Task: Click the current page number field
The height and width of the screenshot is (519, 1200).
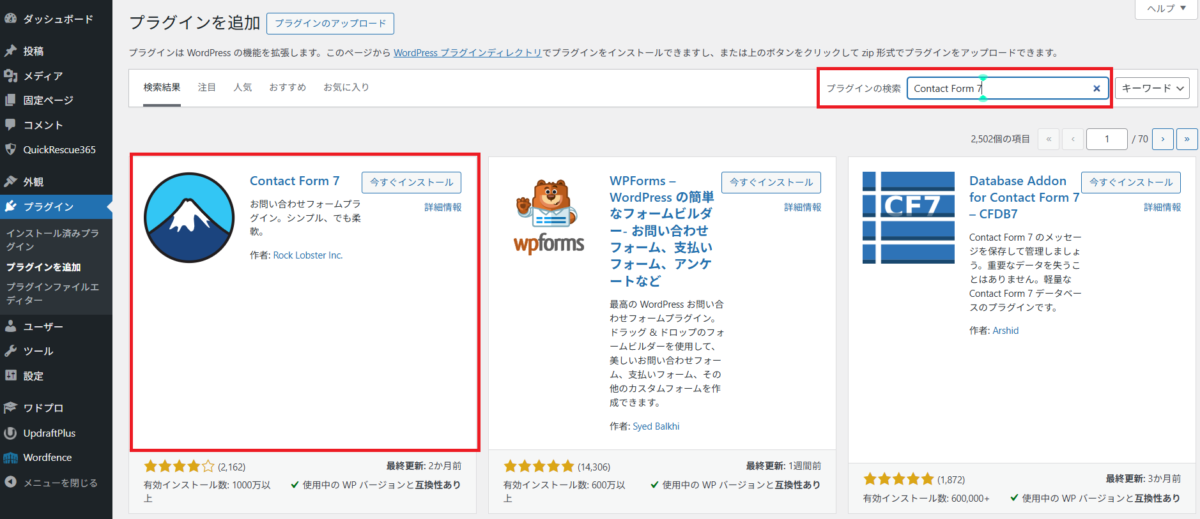Action: (x=1106, y=139)
